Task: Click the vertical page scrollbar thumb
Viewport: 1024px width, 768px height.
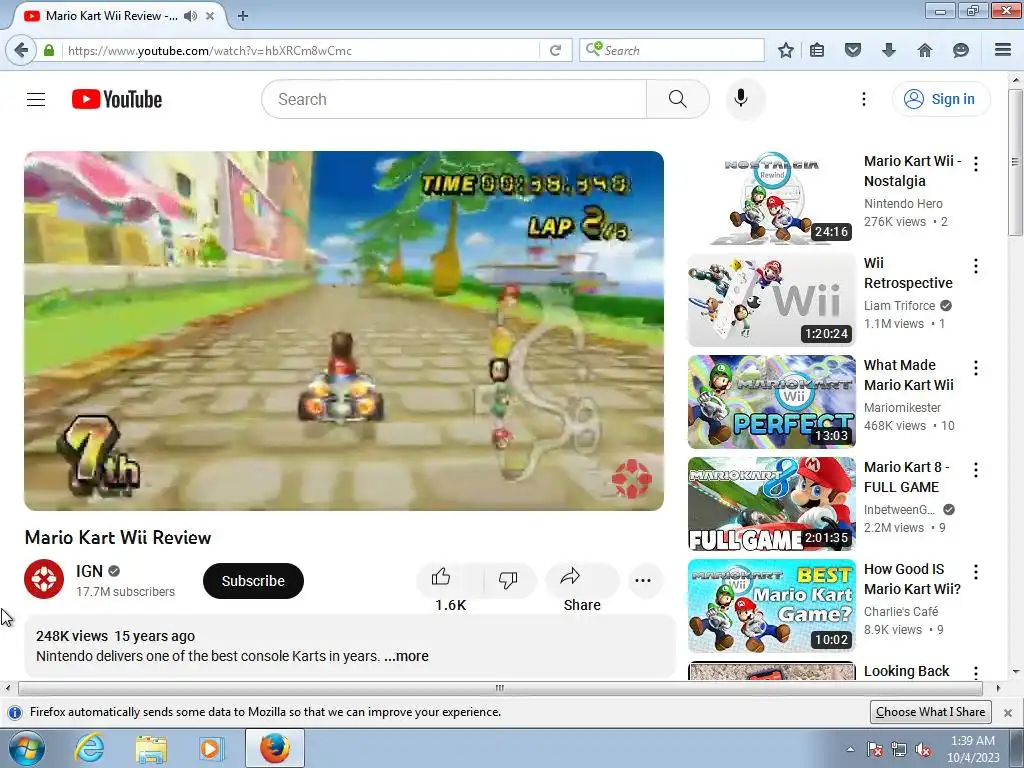Action: pos(1016,163)
